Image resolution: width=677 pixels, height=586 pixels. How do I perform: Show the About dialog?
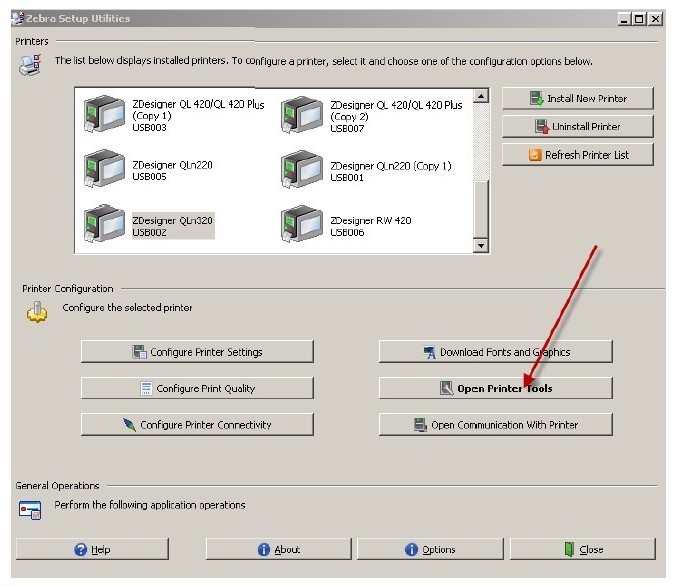click(278, 549)
